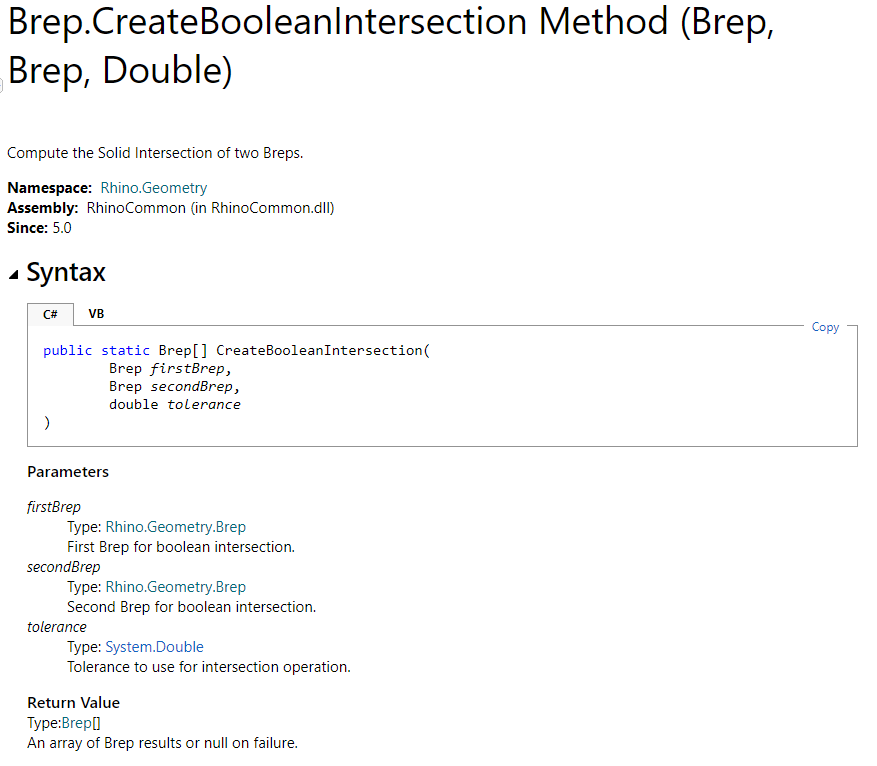Click the italic firstBrep parameter name
877x766 pixels.
[x=54, y=507]
